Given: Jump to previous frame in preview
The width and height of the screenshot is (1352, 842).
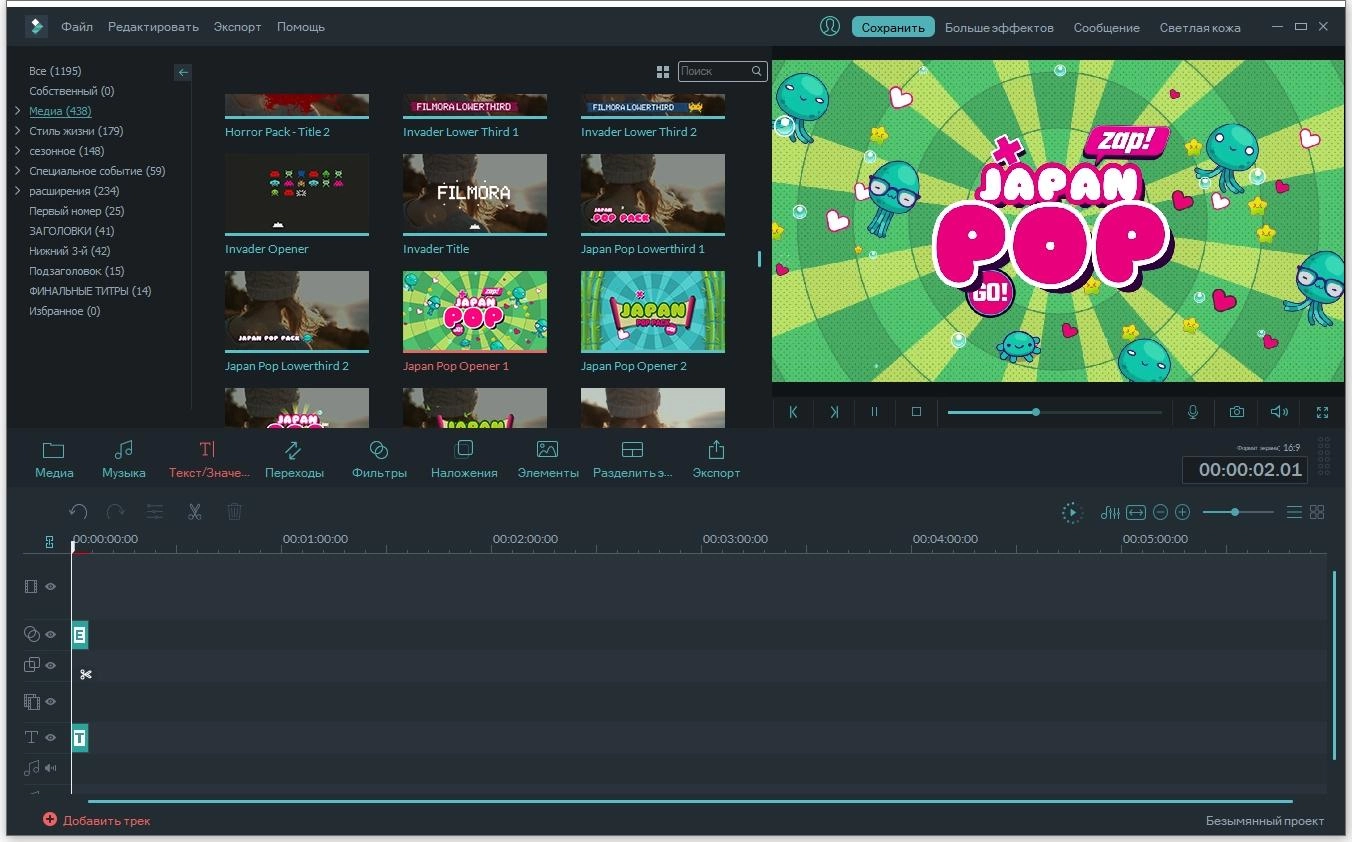Looking at the screenshot, I should [x=793, y=411].
